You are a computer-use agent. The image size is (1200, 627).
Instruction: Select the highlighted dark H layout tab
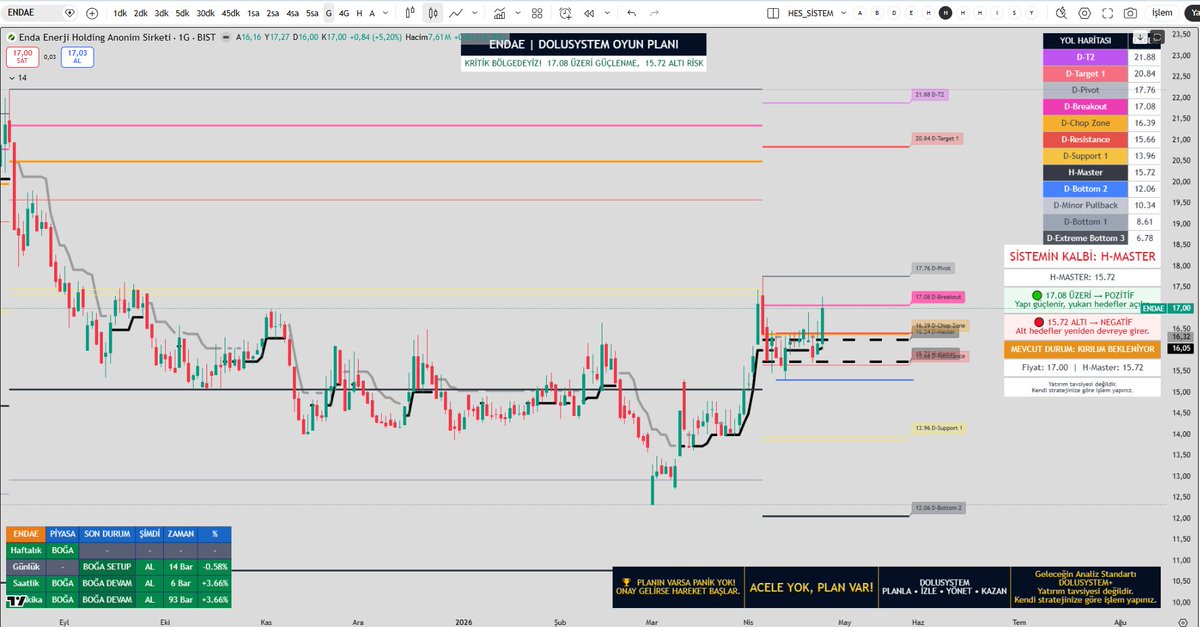tap(946, 14)
